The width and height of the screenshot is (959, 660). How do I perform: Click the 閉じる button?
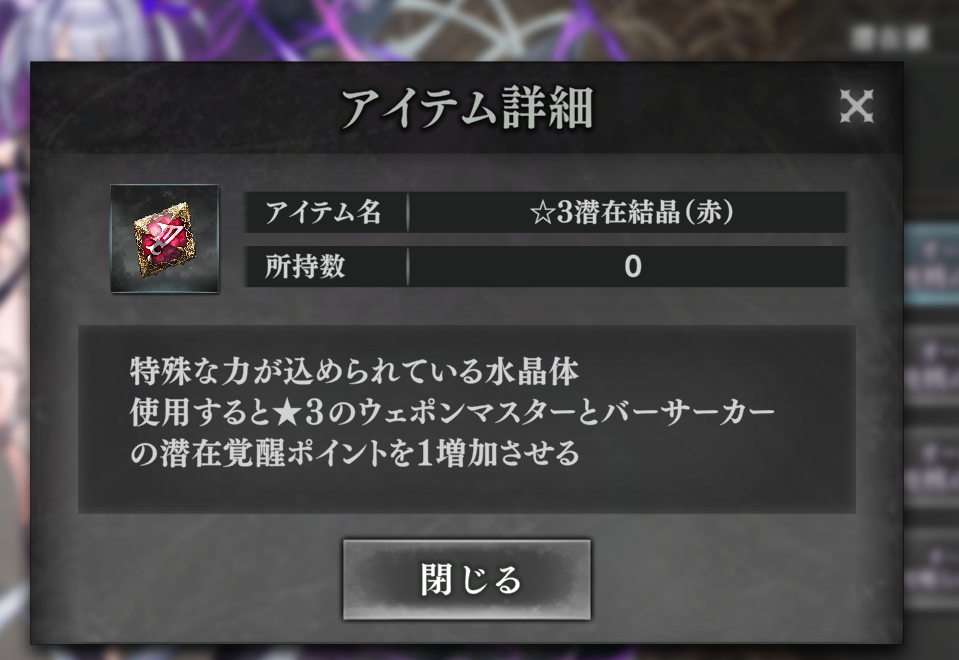[467, 579]
